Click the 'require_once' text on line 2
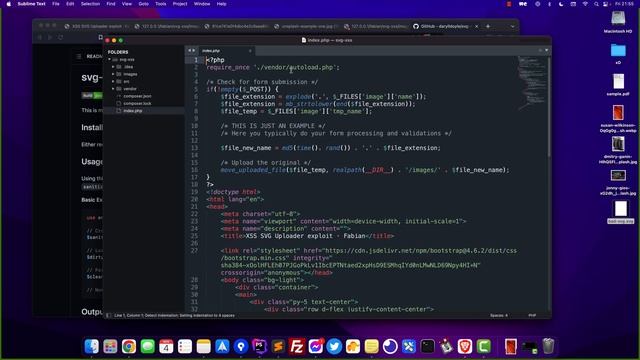Viewport: 640px width, 360px height. coord(228,67)
